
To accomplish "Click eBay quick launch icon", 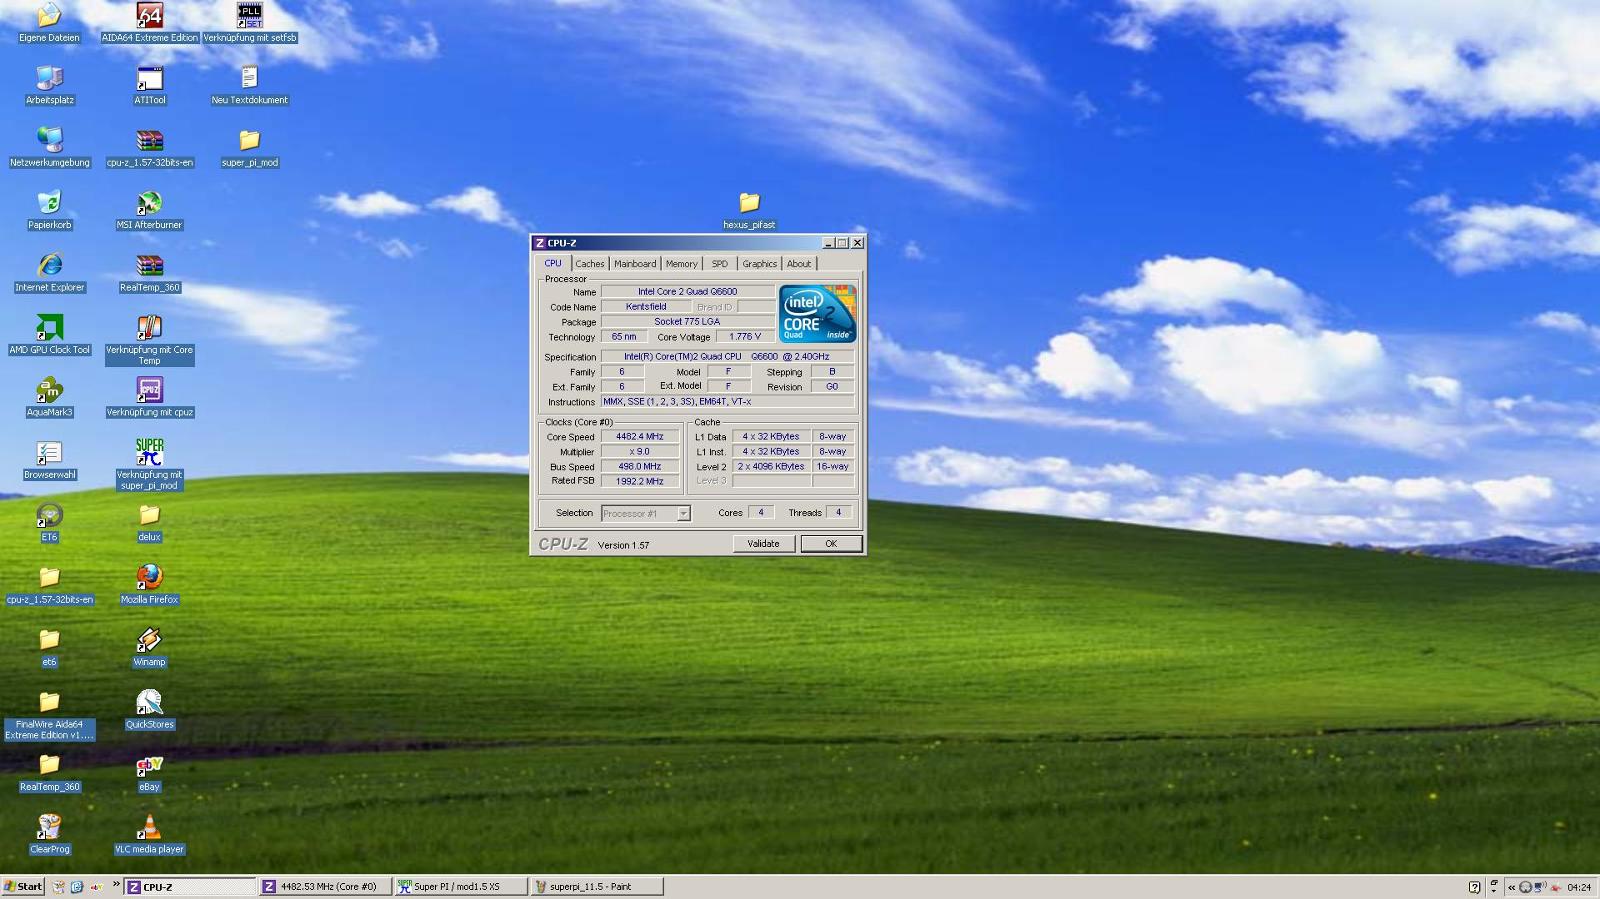I will tap(96, 887).
